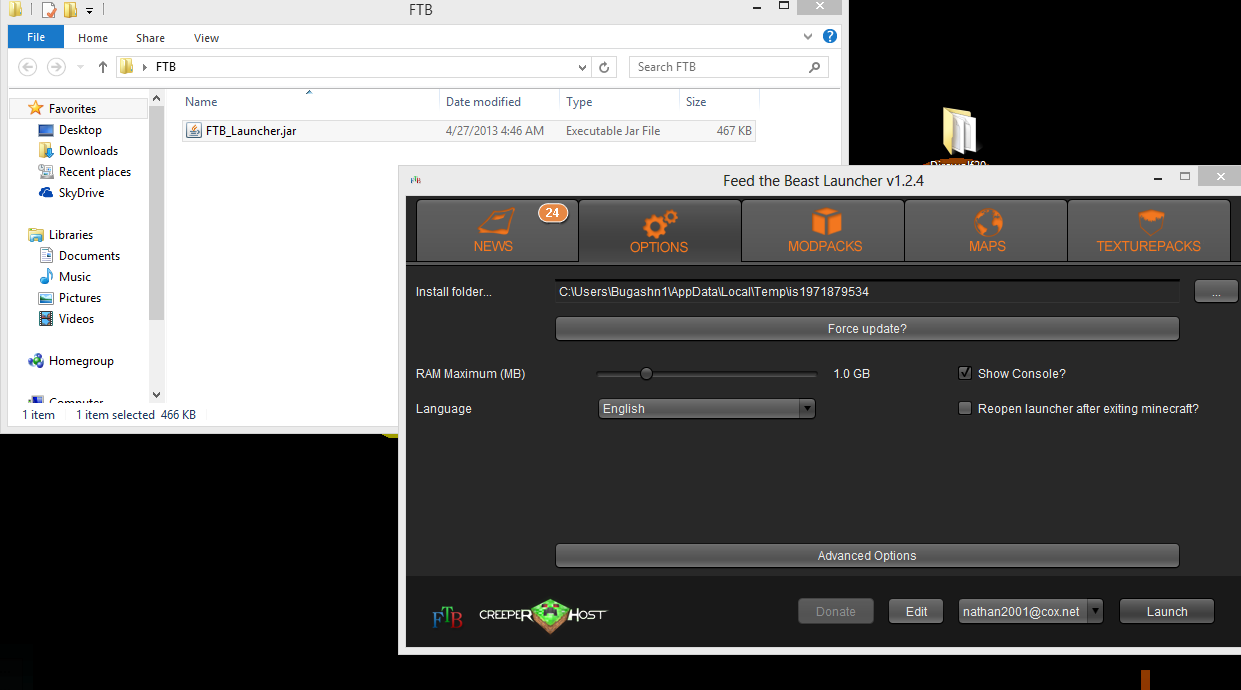
Task: Open the Texturepacks tab
Action: tap(1148, 230)
